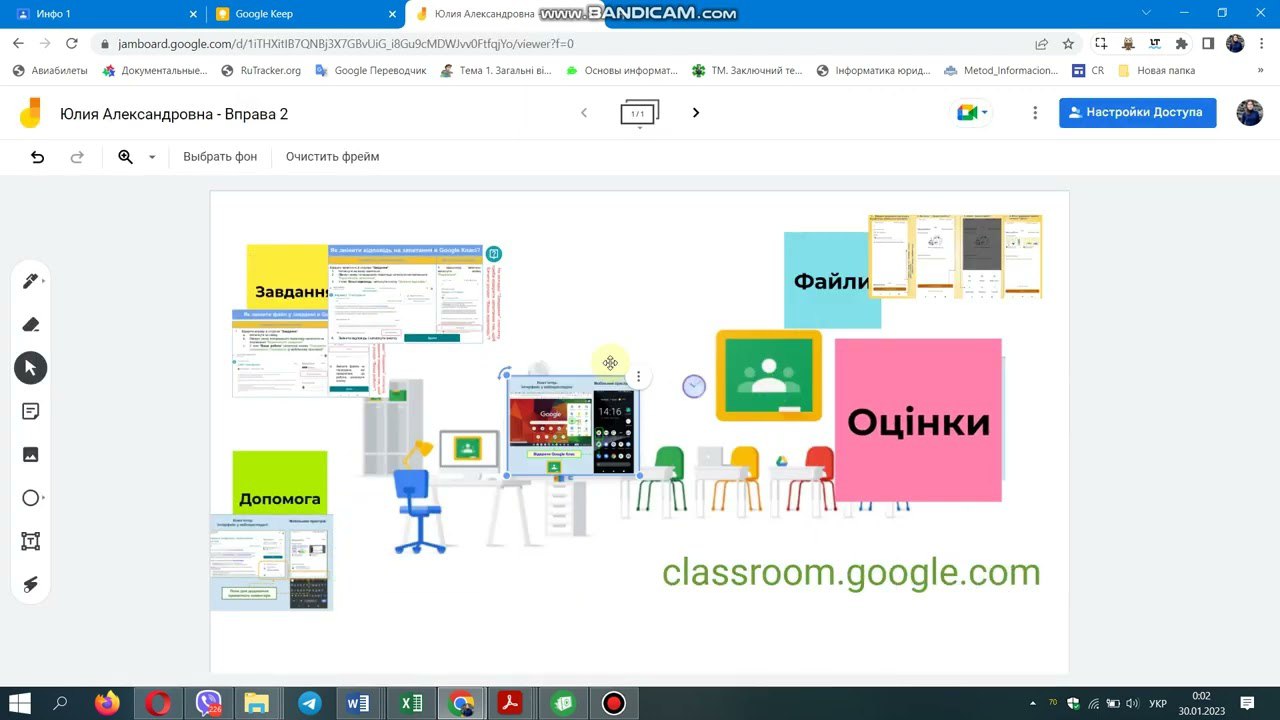
Task: Share this page icon in address bar
Action: 1041,43
